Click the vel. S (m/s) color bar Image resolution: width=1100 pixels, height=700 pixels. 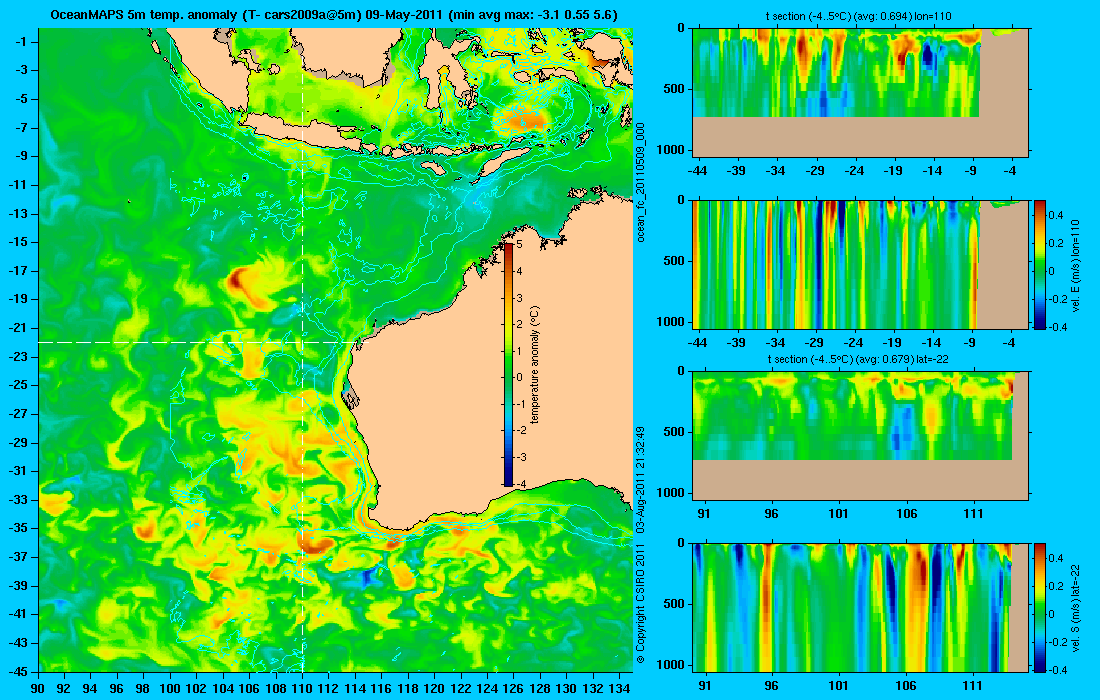[1040, 607]
